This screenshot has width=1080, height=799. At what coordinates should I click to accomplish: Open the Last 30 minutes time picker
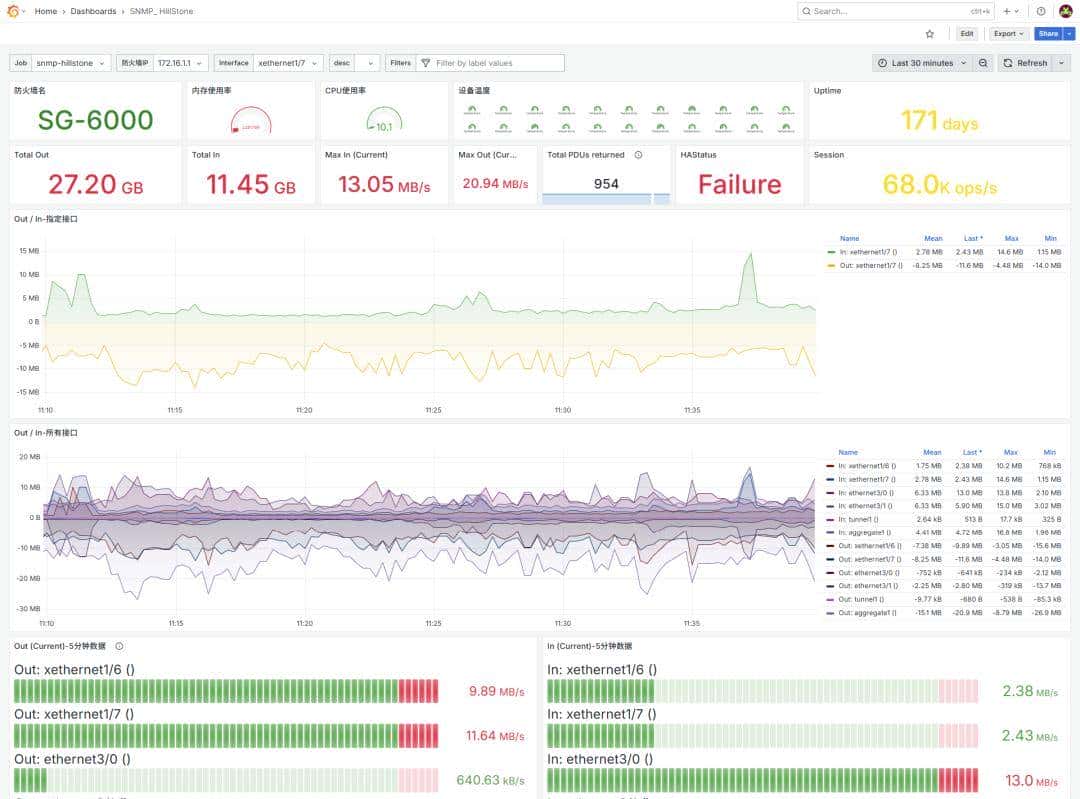coord(922,62)
